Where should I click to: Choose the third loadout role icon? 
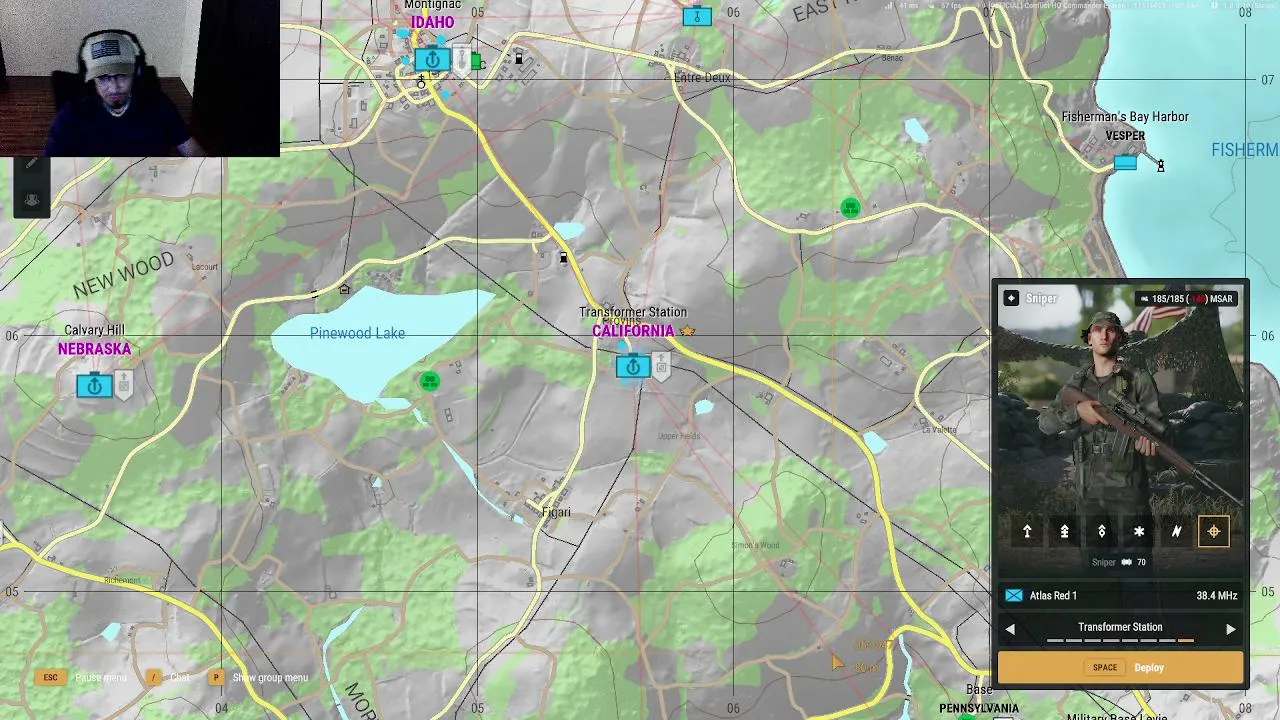pos(1102,532)
